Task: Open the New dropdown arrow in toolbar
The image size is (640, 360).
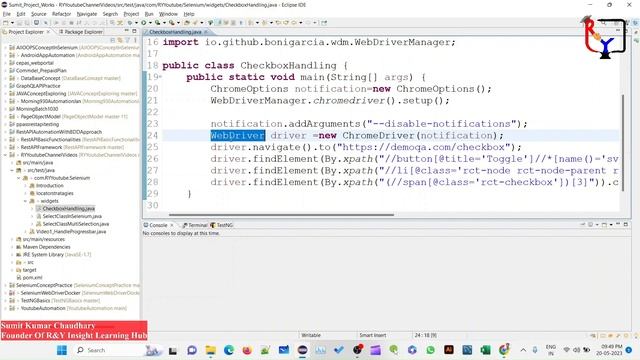Action: pyautogui.click(x=12, y=23)
